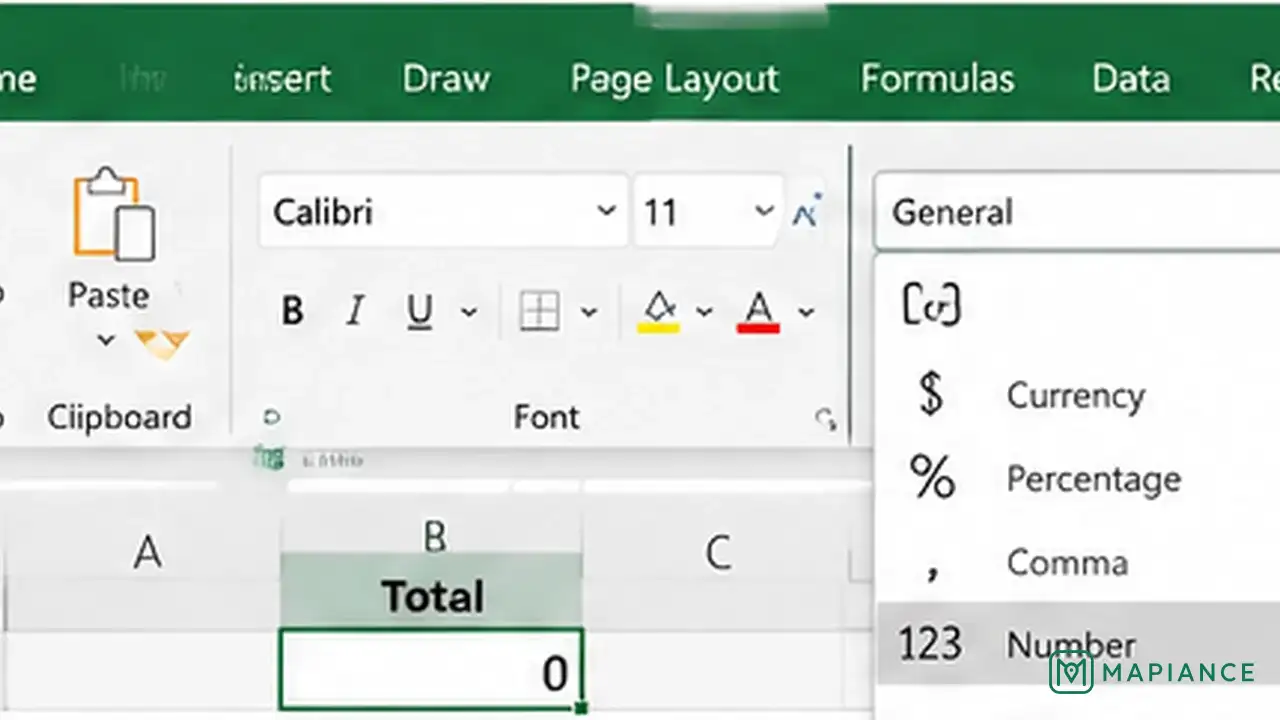Open the font color dropdown arrow

pyautogui.click(x=805, y=312)
